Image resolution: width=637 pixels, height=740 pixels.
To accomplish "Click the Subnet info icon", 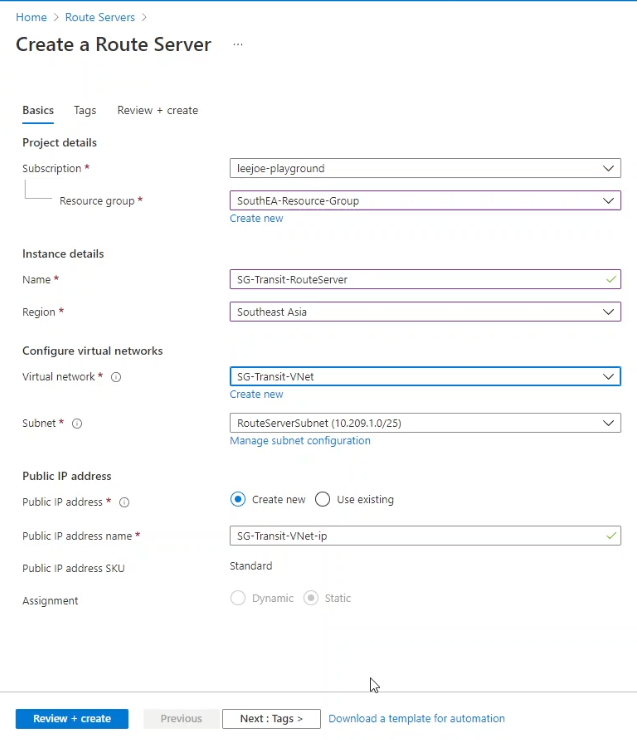I will [x=77, y=424].
